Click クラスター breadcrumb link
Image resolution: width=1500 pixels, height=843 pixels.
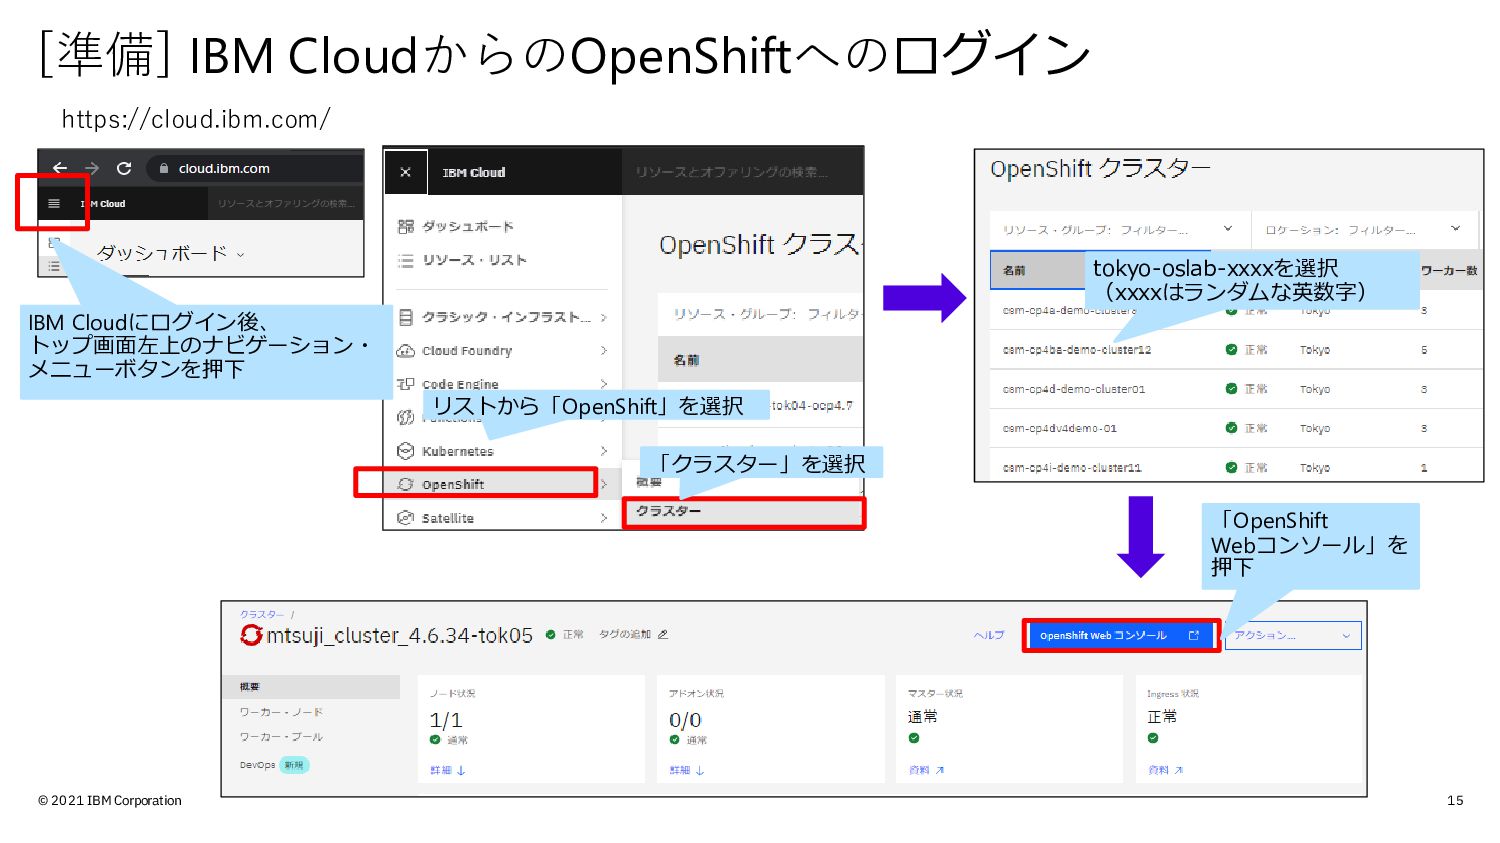pos(262,614)
